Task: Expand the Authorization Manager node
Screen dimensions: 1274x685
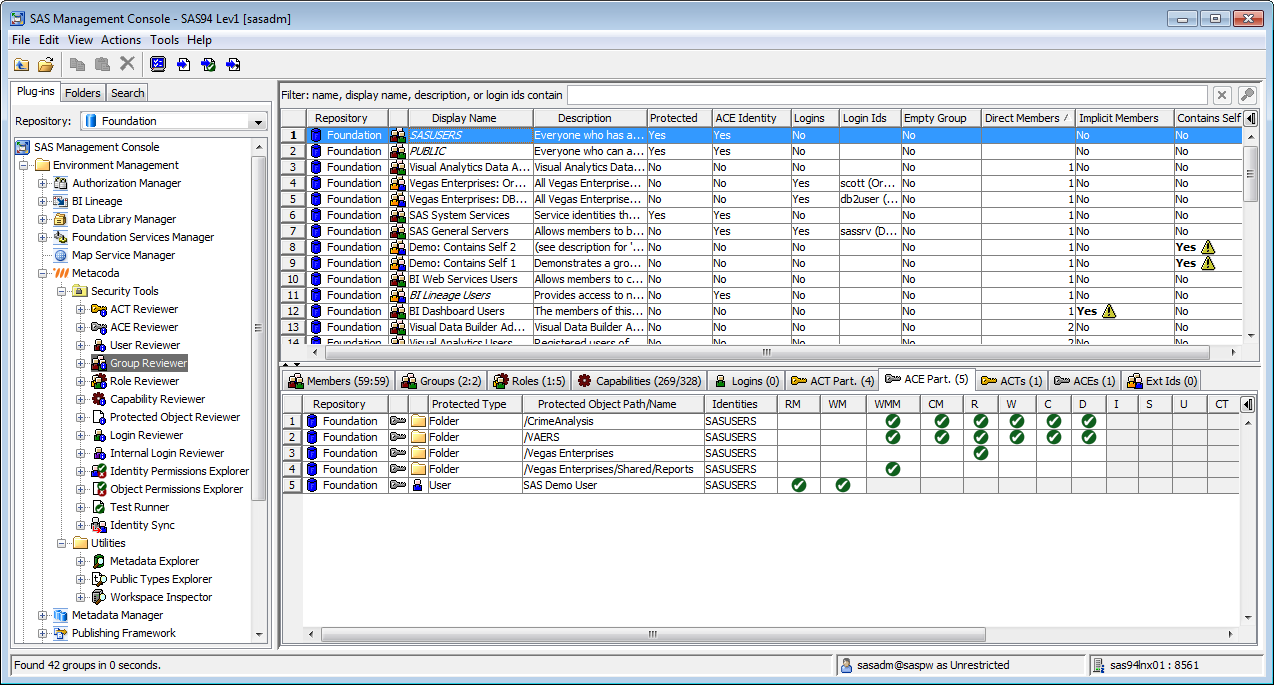Action: point(42,183)
